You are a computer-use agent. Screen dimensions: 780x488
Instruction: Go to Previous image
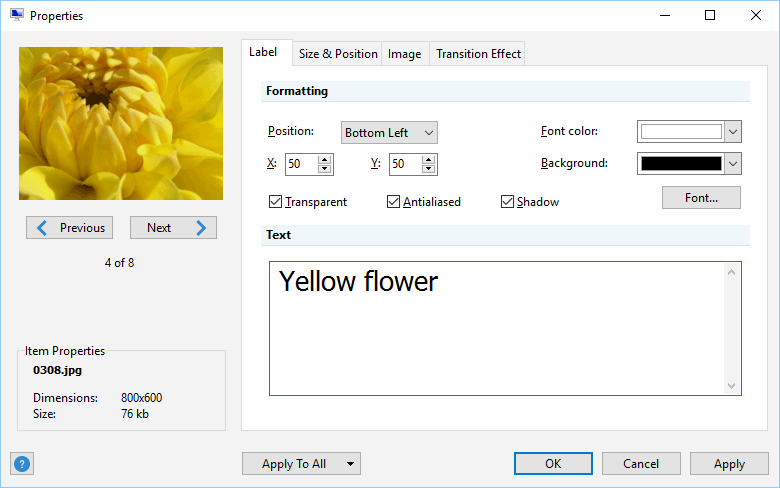point(69,228)
